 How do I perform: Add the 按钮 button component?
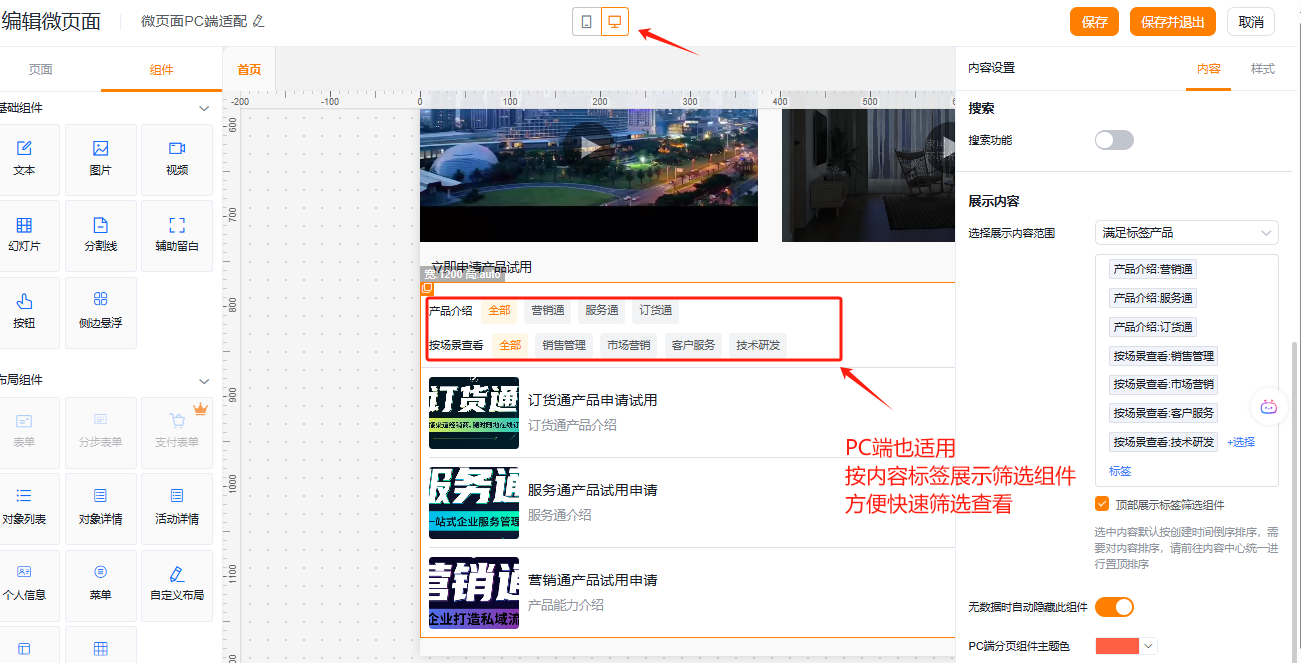(x=24, y=312)
